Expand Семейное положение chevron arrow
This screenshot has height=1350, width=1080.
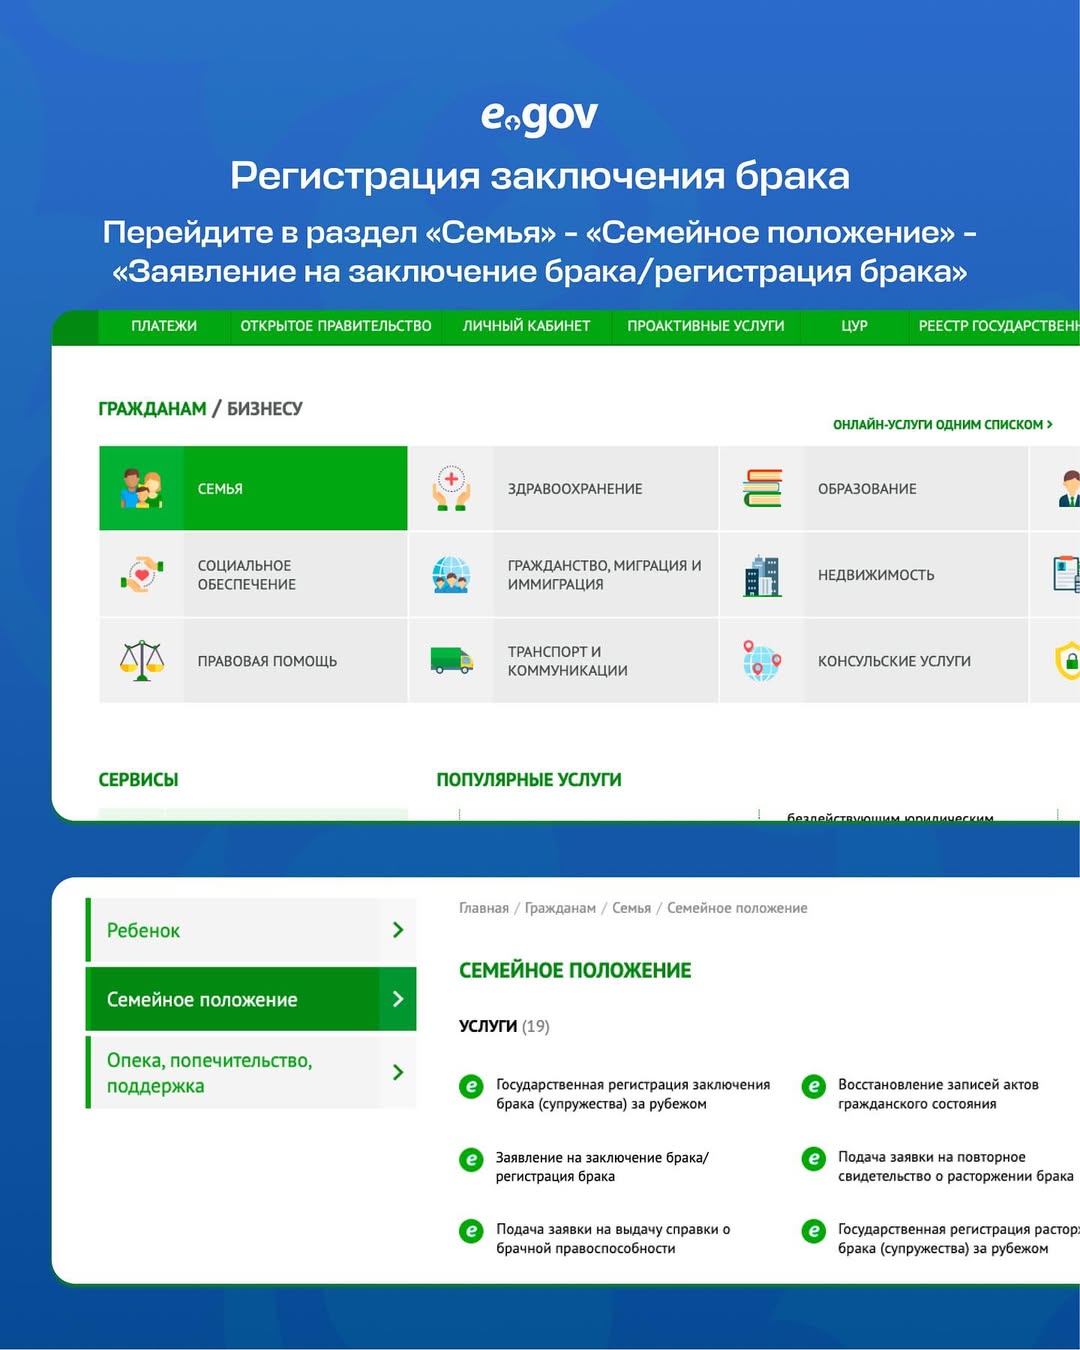tap(398, 999)
